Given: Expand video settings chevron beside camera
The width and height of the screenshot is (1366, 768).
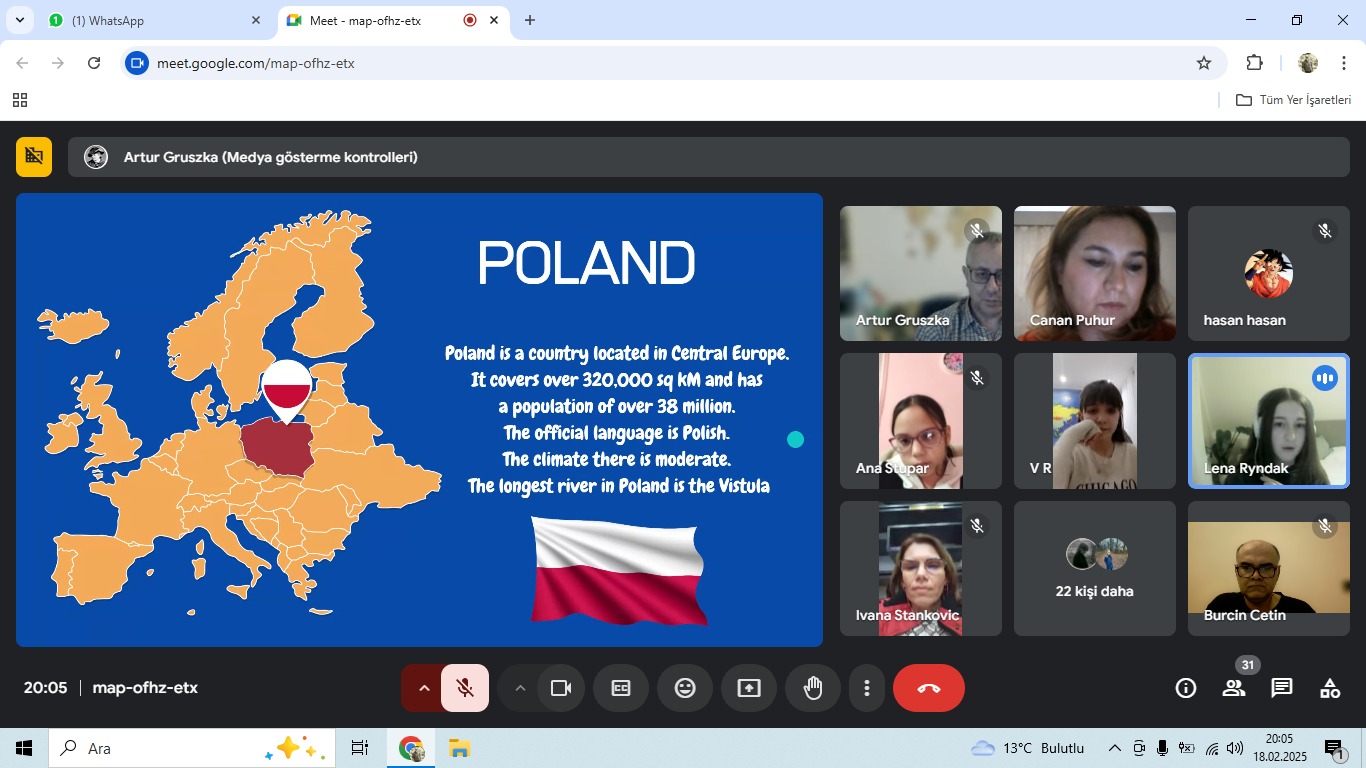Looking at the screenshot, I should tap(519, 688).
